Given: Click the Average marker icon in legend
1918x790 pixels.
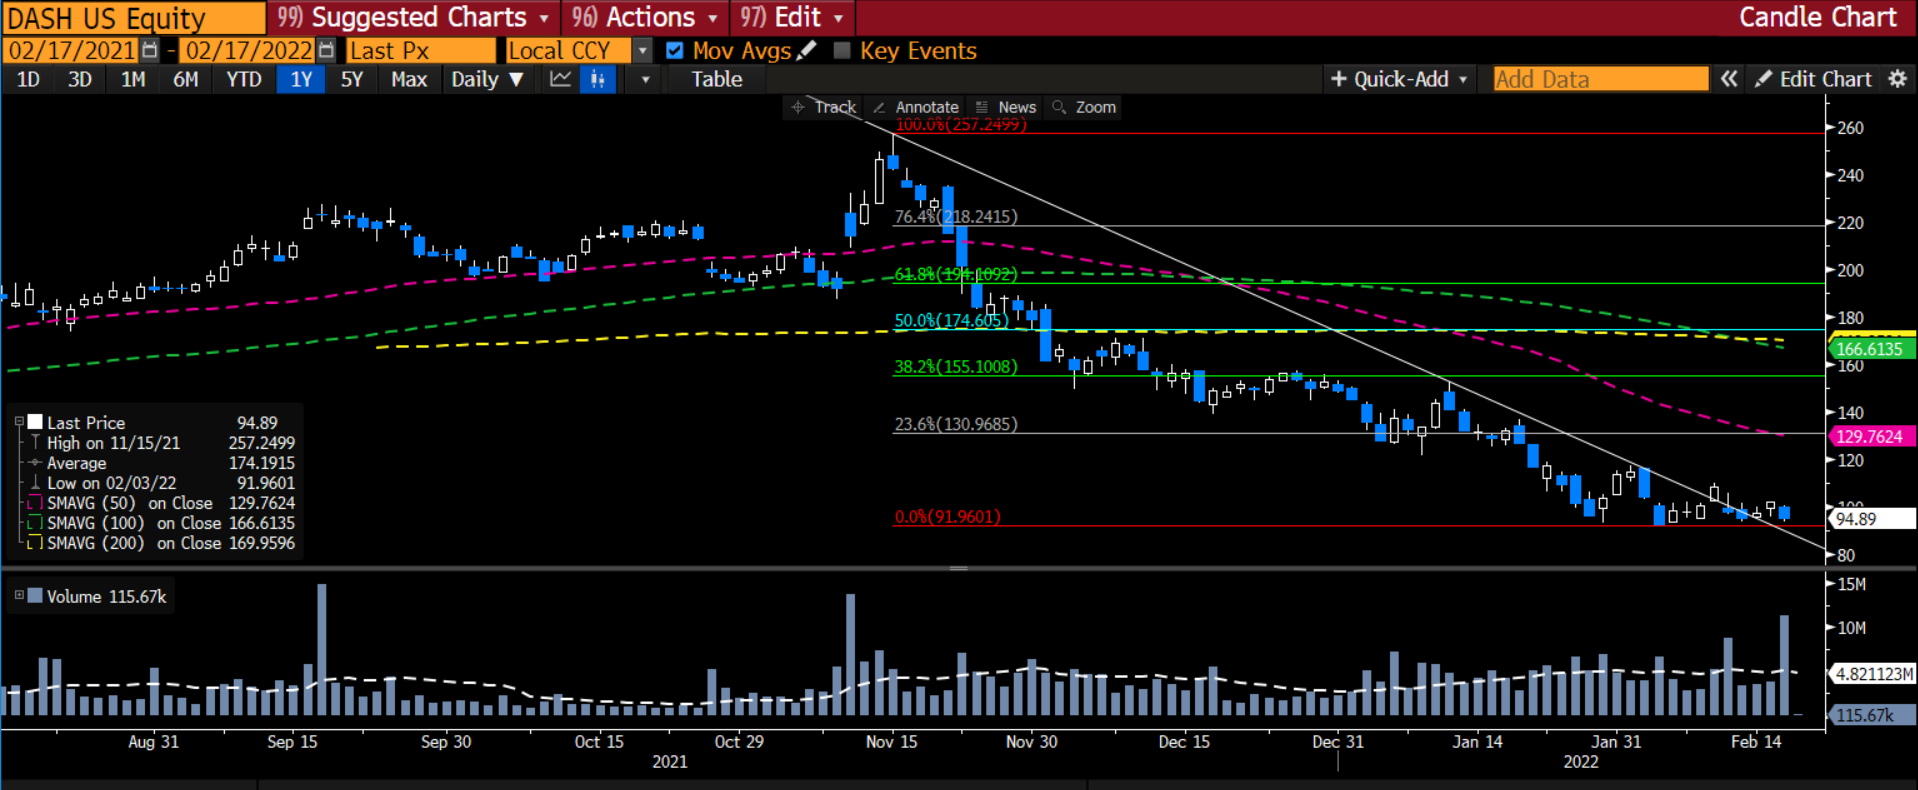Looking at the screenshot, I should (35, 463).
